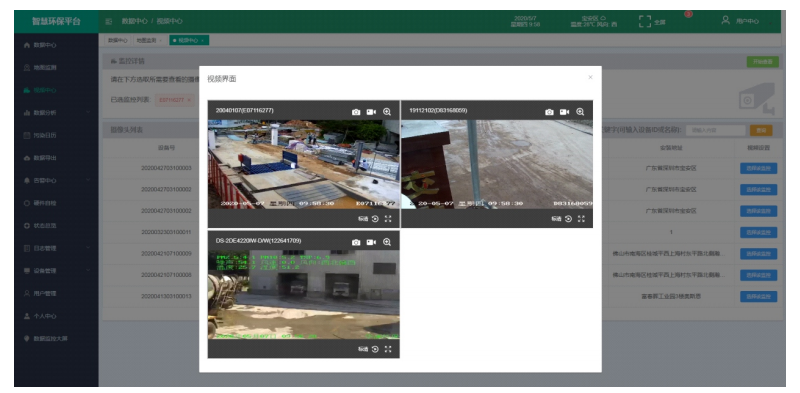Close the 视频界面 dialog

coord(590,78)
